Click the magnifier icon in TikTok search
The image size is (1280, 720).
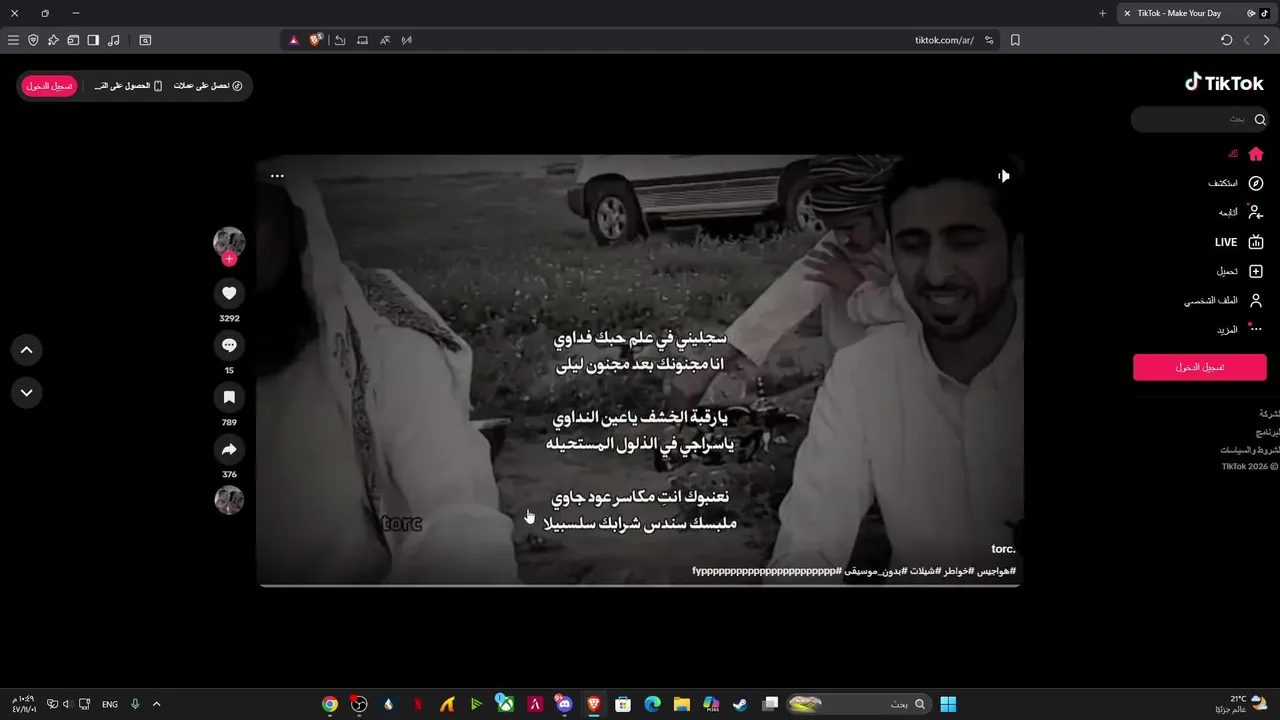pyautogui.click(x=1260, y=119)
